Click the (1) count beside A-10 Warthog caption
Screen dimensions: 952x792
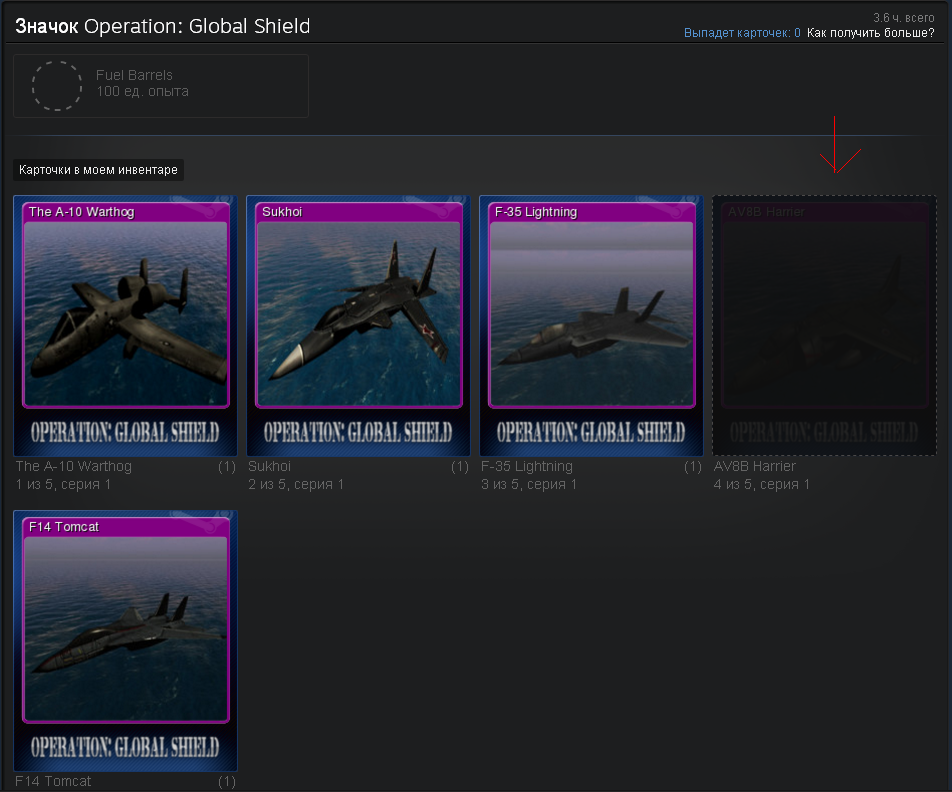(226, 466)
